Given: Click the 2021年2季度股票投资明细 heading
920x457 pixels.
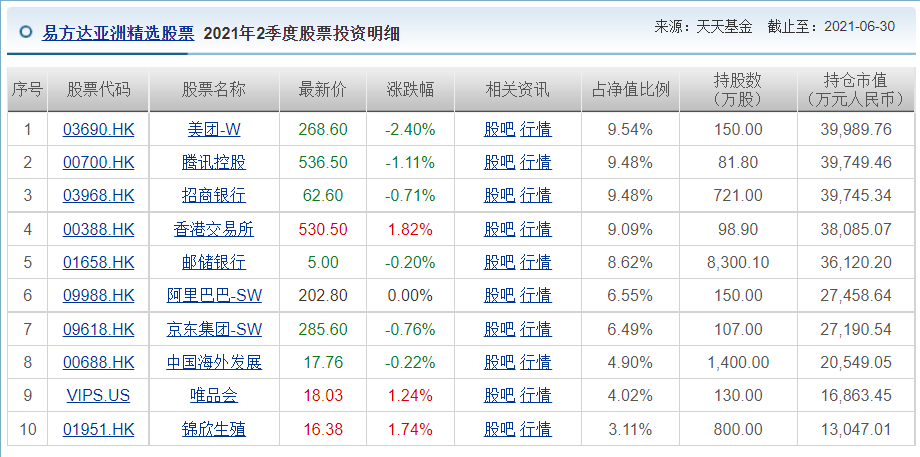Looking at the screenshot, I should pos(302,33).
